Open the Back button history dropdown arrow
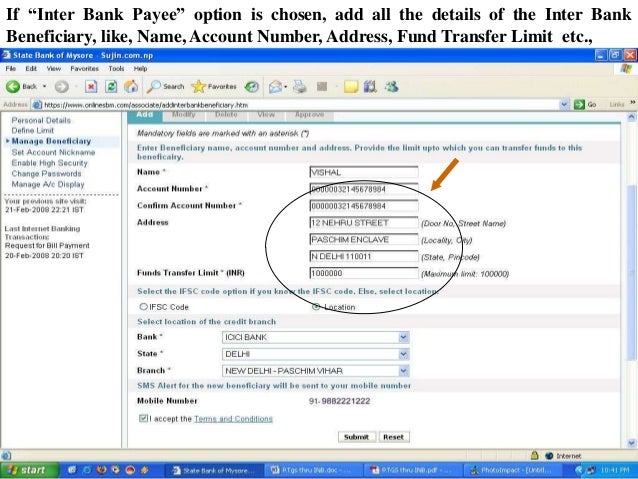The image size is (638, 479). coord(44,86)
